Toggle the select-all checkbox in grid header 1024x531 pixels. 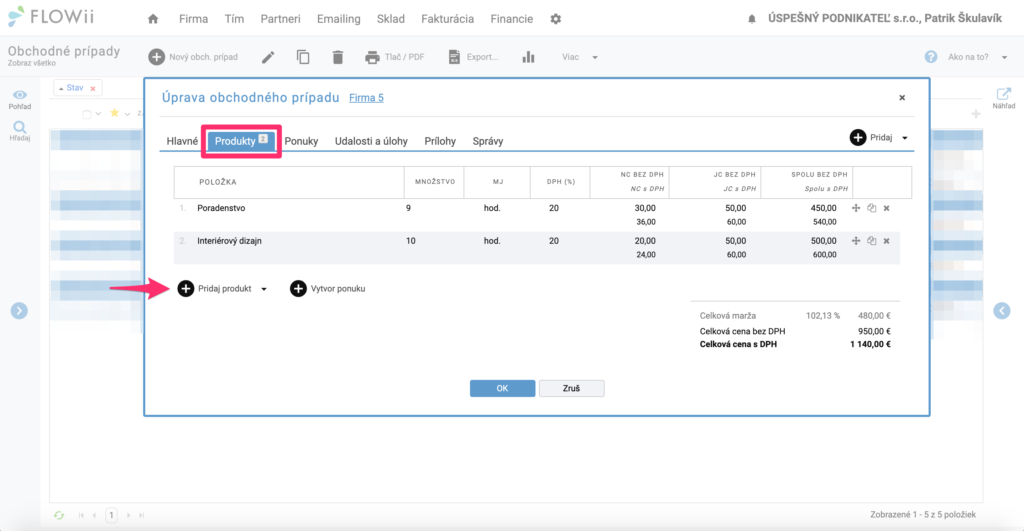(x=86, y=114)
